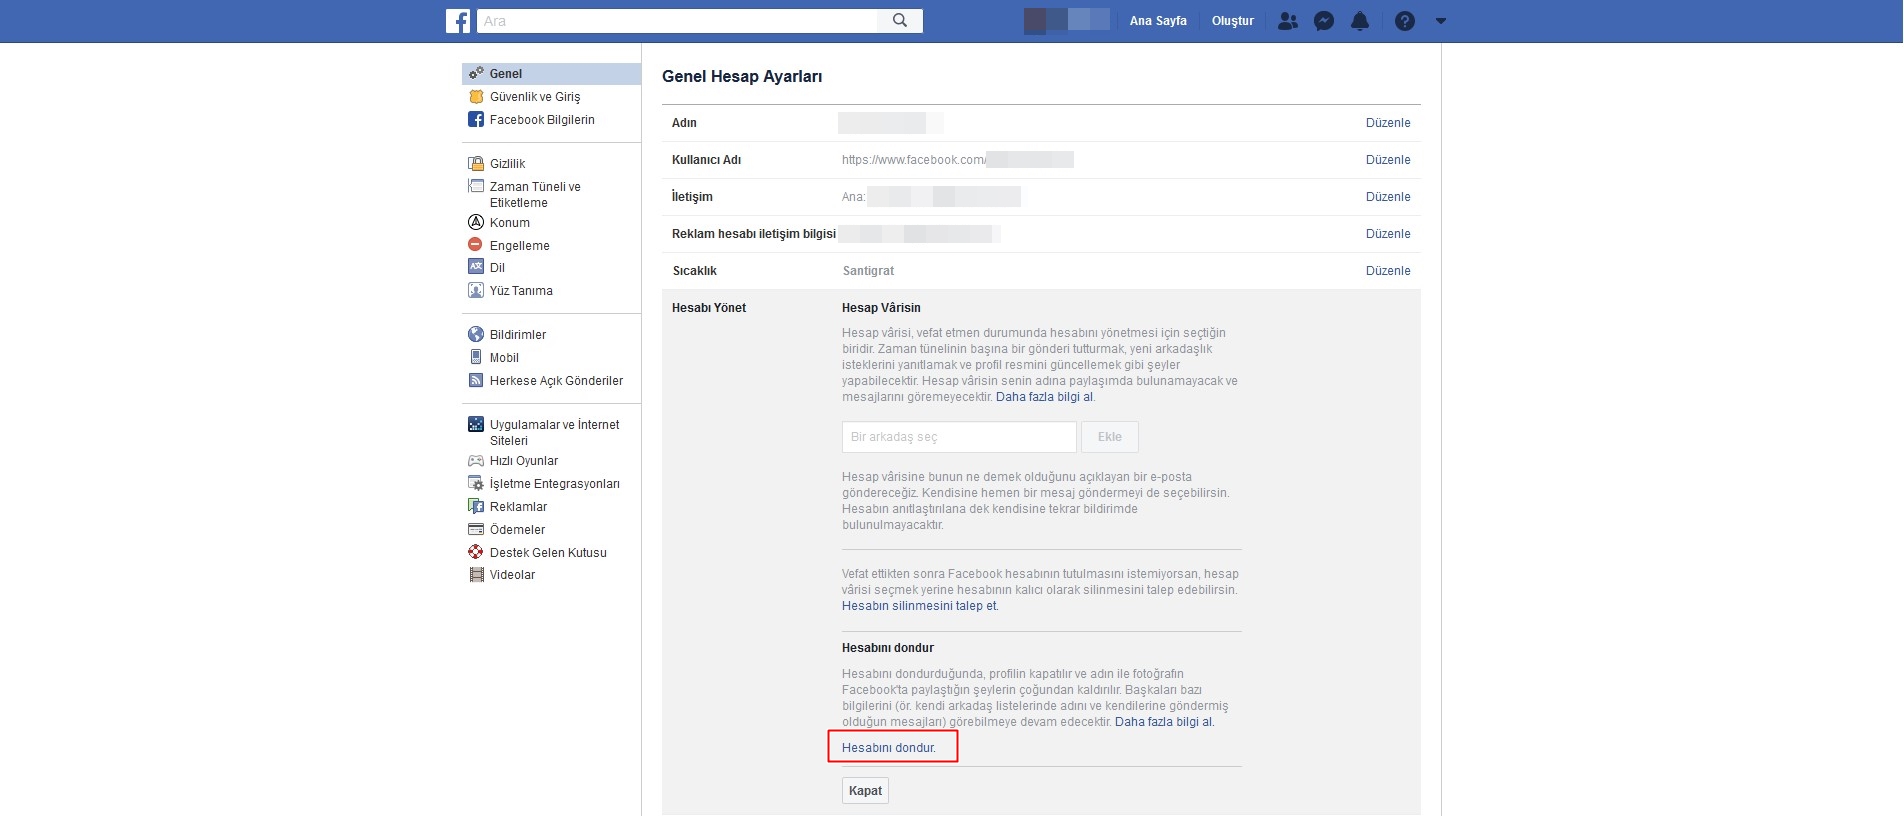
Task: Click Hesabın silinmesini talep et link
Action: tap(919, 606)
